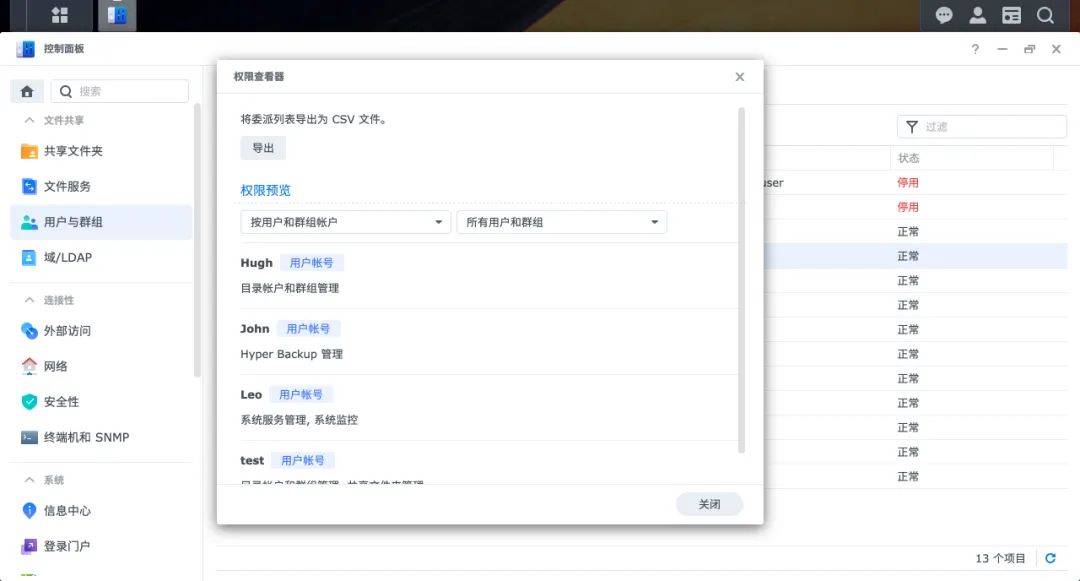Open the user account options icon
Viewport: 1080px width, 581px height.
coord(978,15)
